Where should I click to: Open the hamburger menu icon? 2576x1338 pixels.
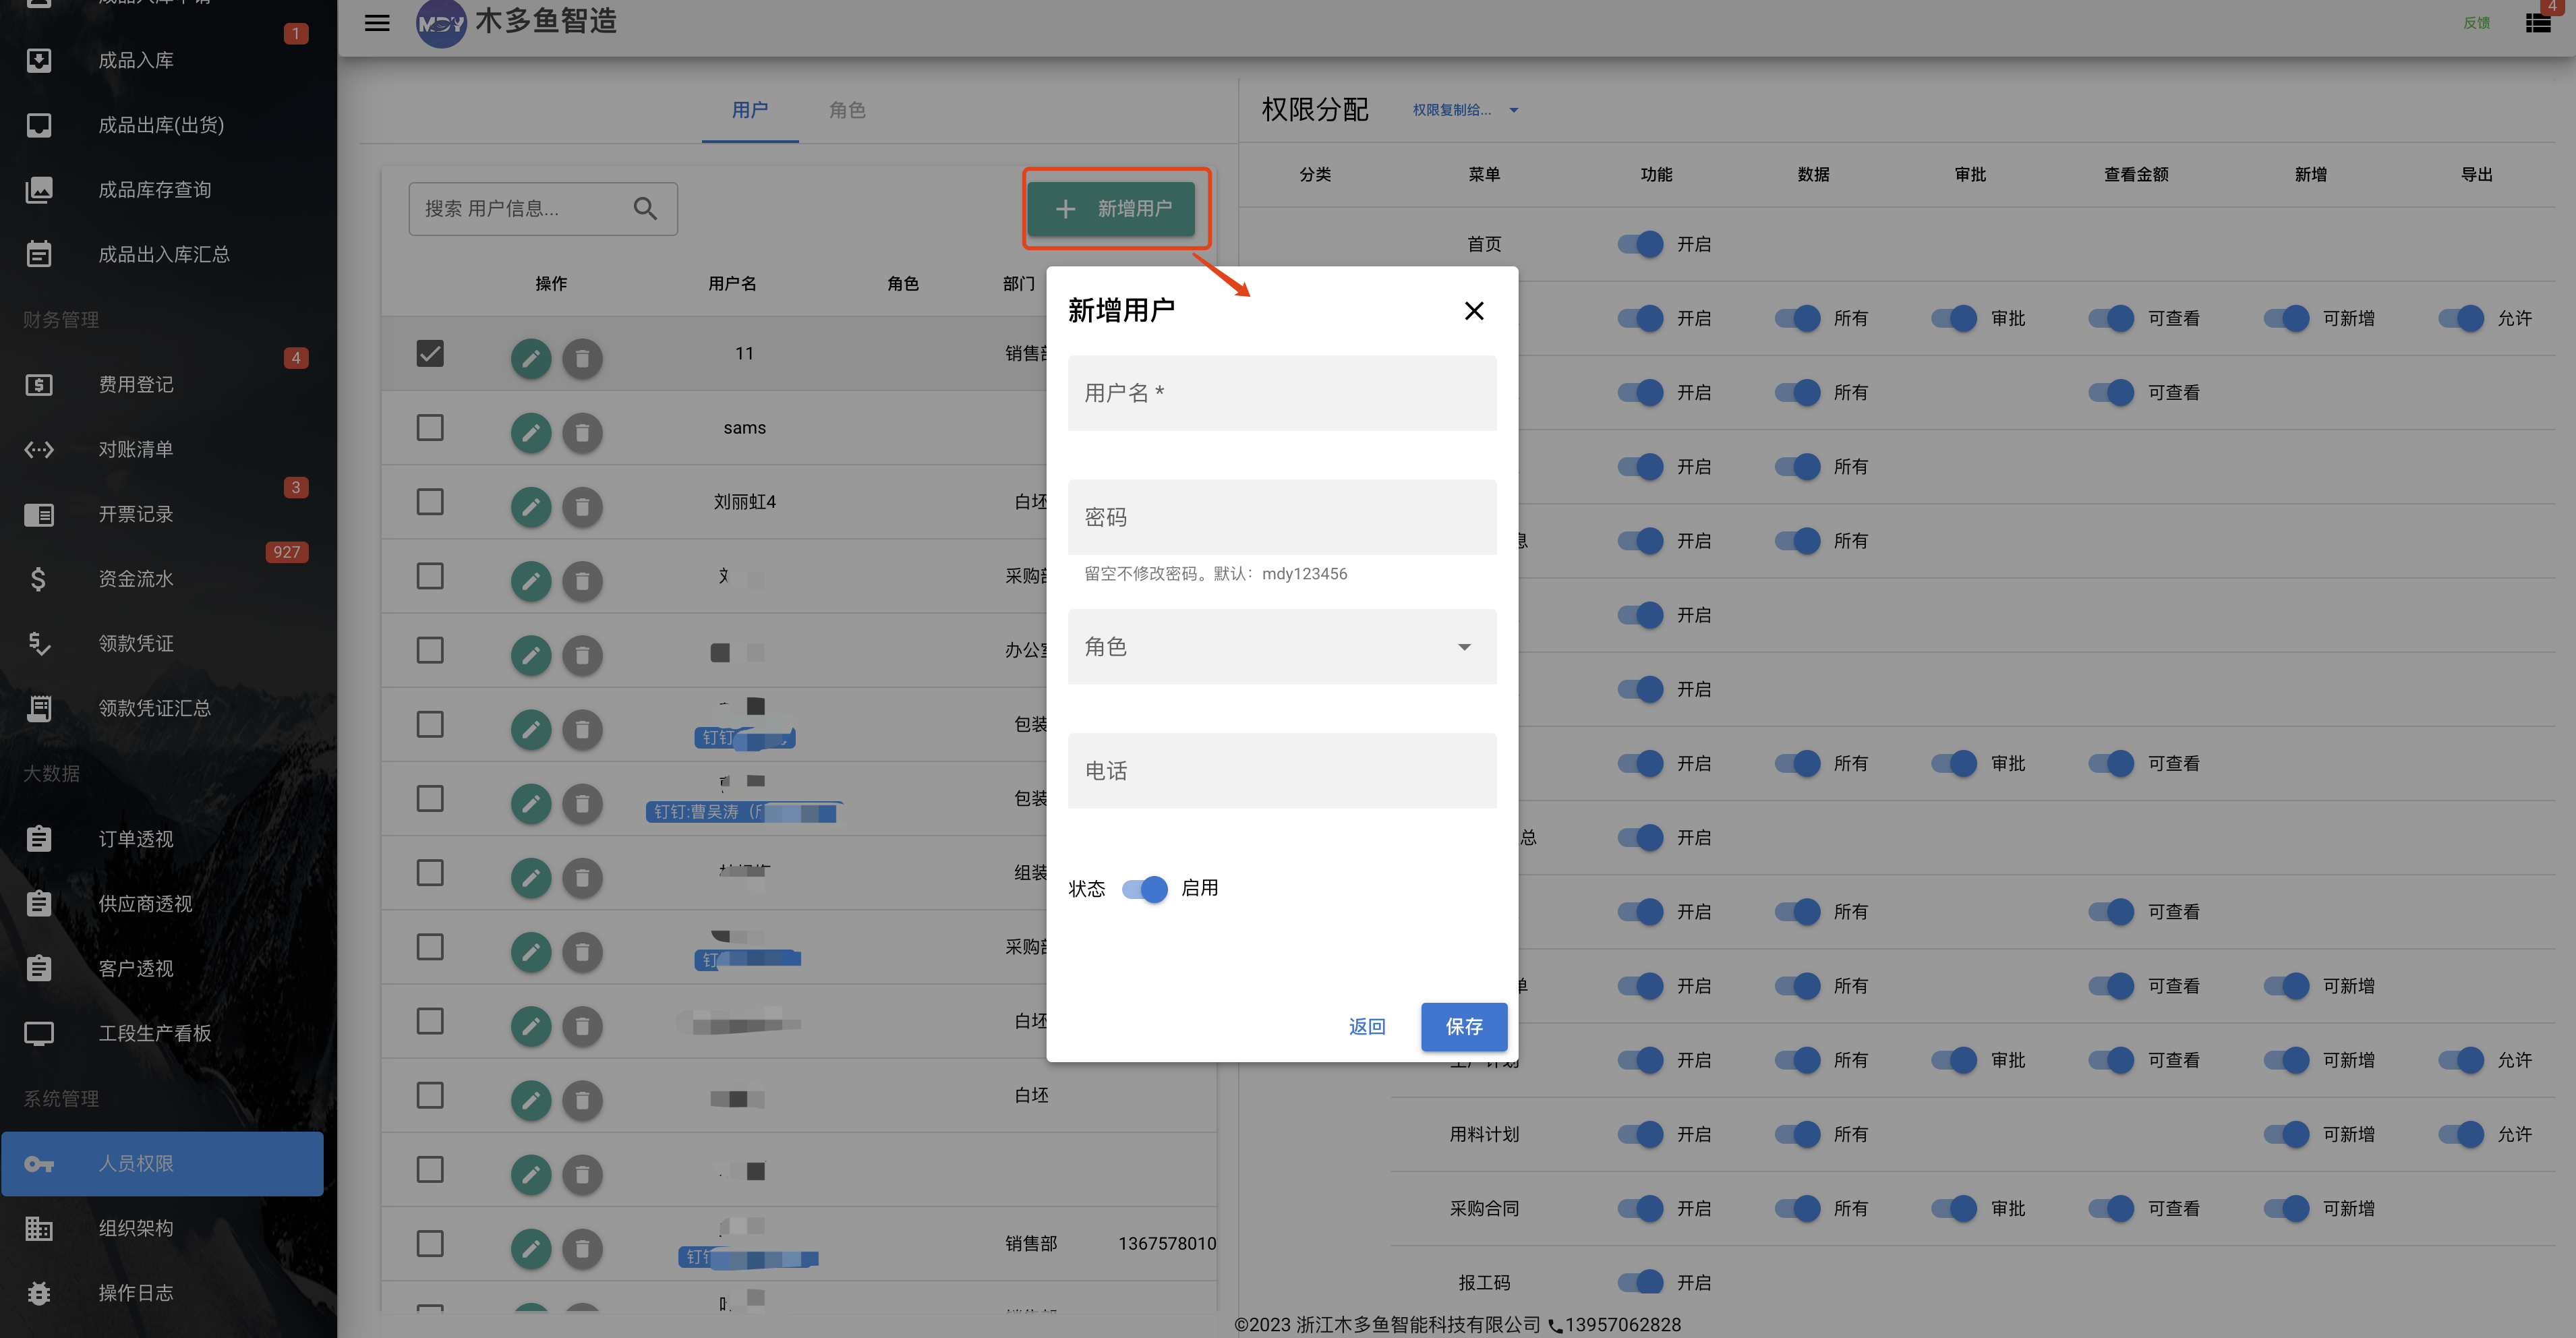point(377,22)
